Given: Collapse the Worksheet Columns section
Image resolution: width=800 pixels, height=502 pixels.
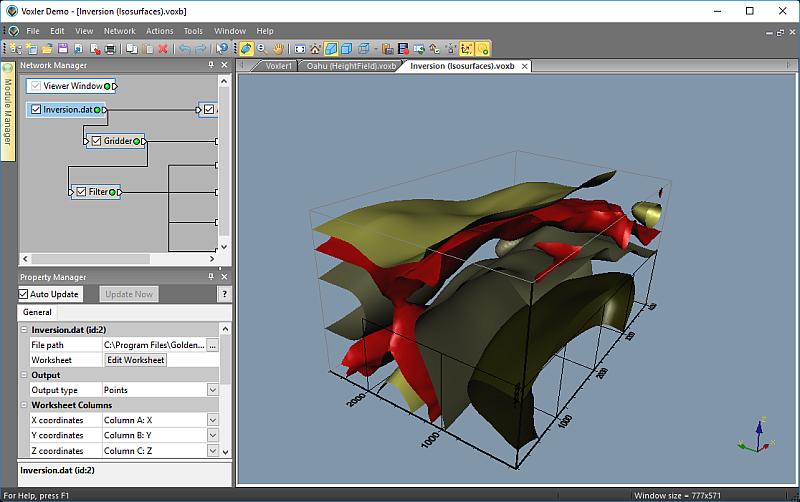Looking at the screenshot, I should [x=24, y=405].
